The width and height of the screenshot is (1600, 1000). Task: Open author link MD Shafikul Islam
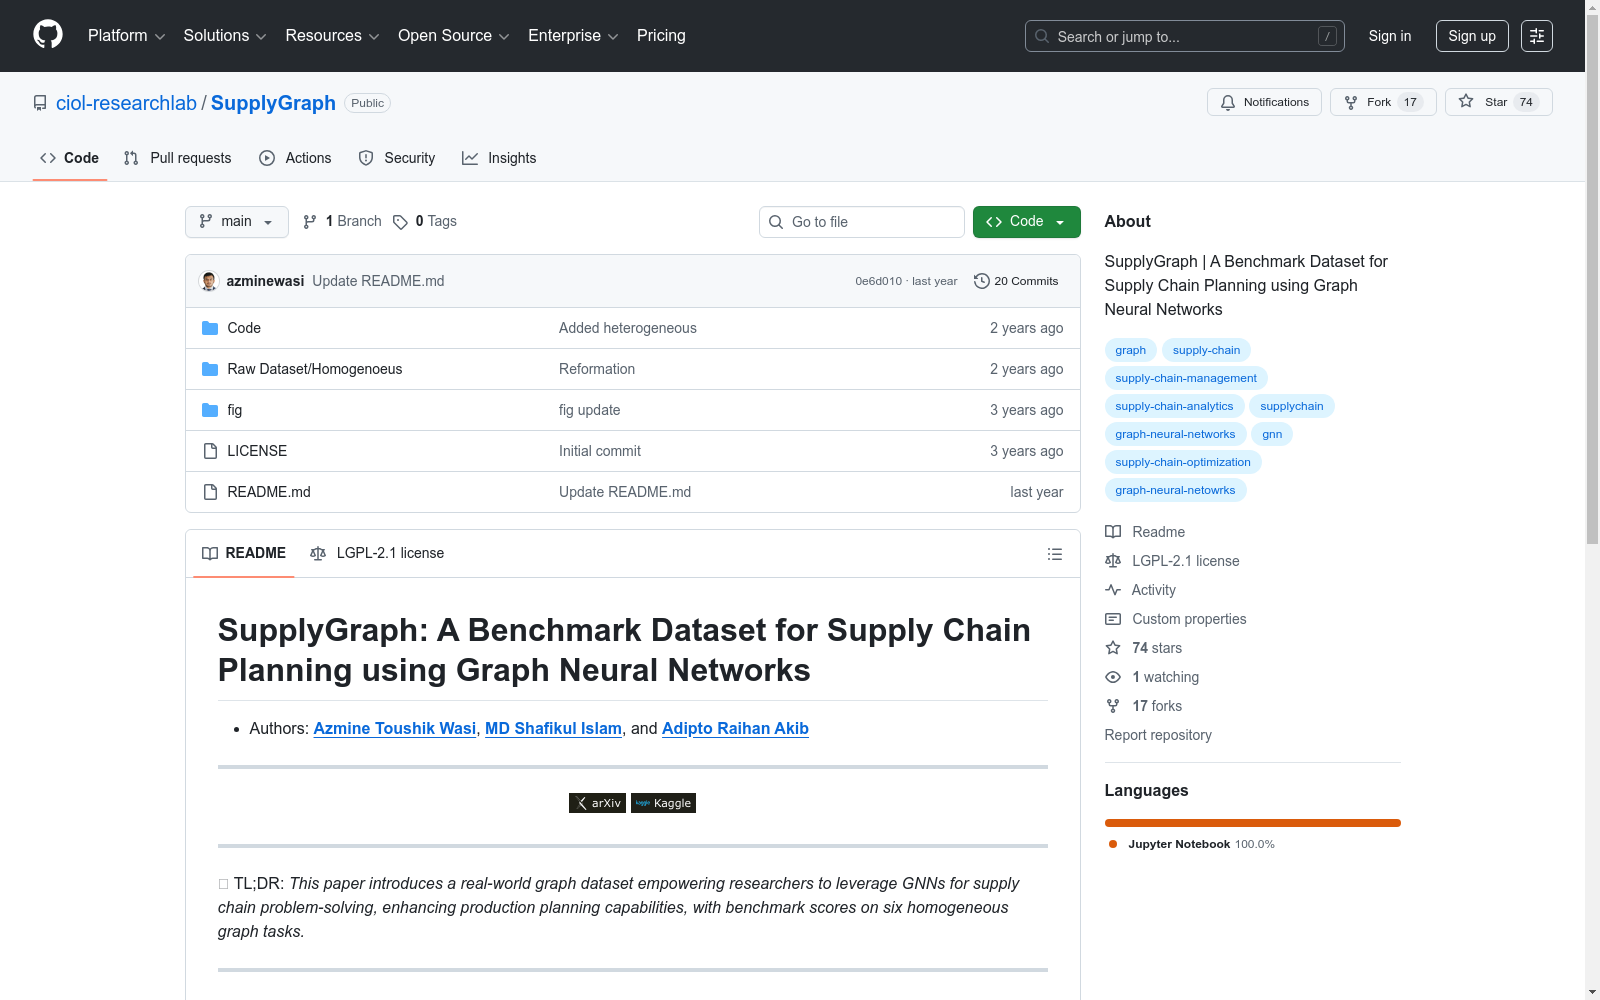click(553, 728)
